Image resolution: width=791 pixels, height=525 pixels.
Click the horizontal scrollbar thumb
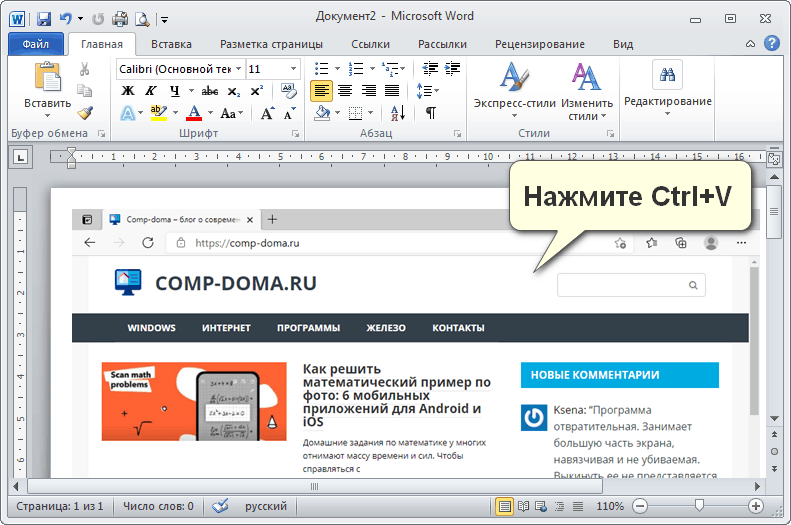point(315,487)
